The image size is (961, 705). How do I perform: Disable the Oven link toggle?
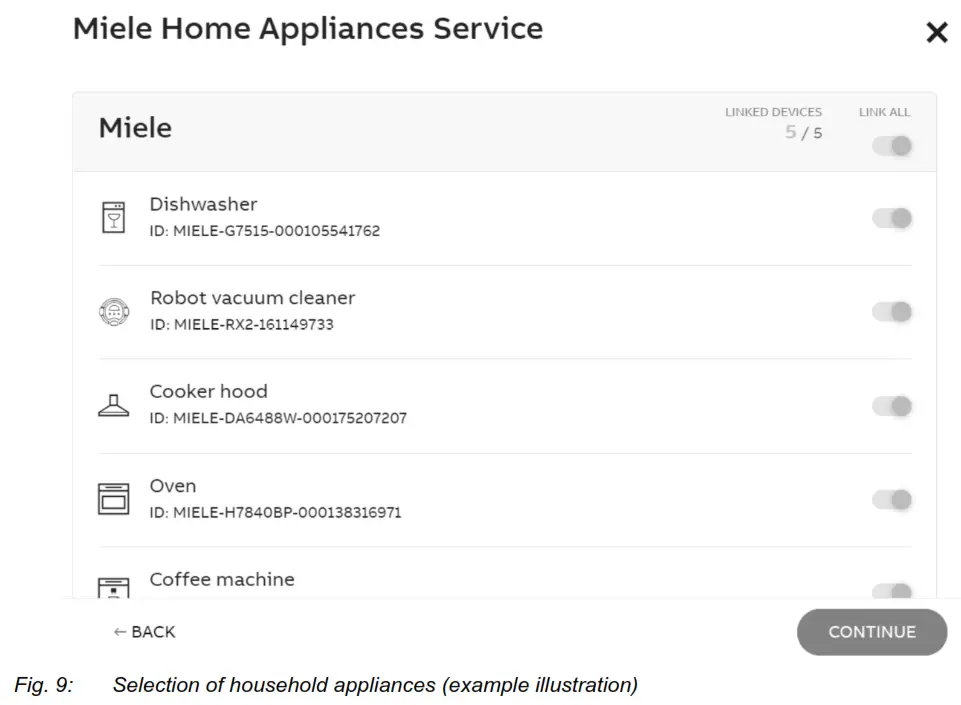890,499
